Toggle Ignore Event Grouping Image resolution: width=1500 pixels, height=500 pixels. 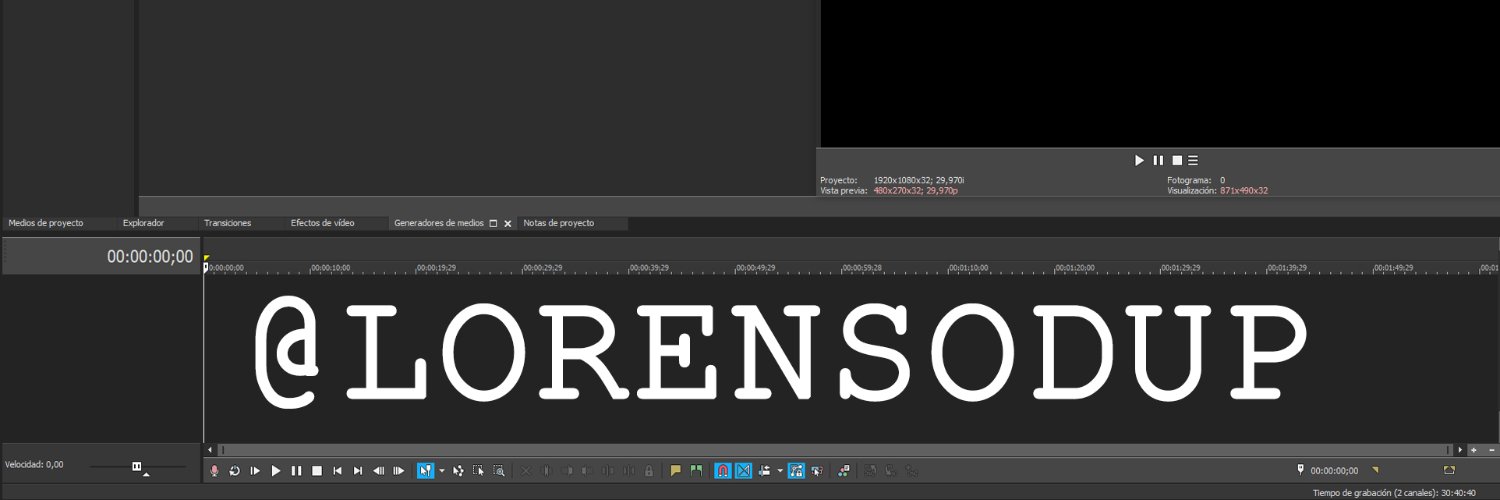[x=817, y=471]
